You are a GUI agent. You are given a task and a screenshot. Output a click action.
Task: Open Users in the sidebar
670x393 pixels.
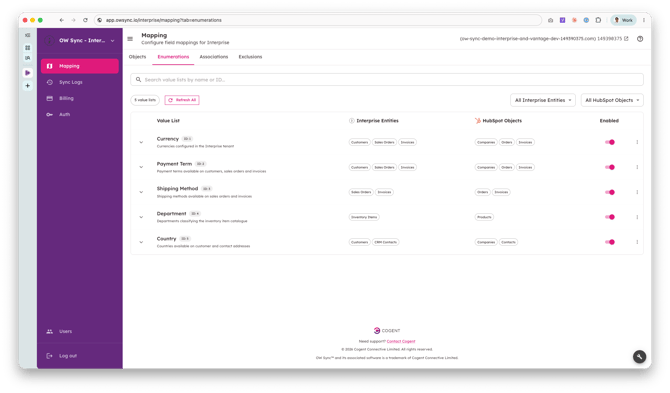coord(80,331)
